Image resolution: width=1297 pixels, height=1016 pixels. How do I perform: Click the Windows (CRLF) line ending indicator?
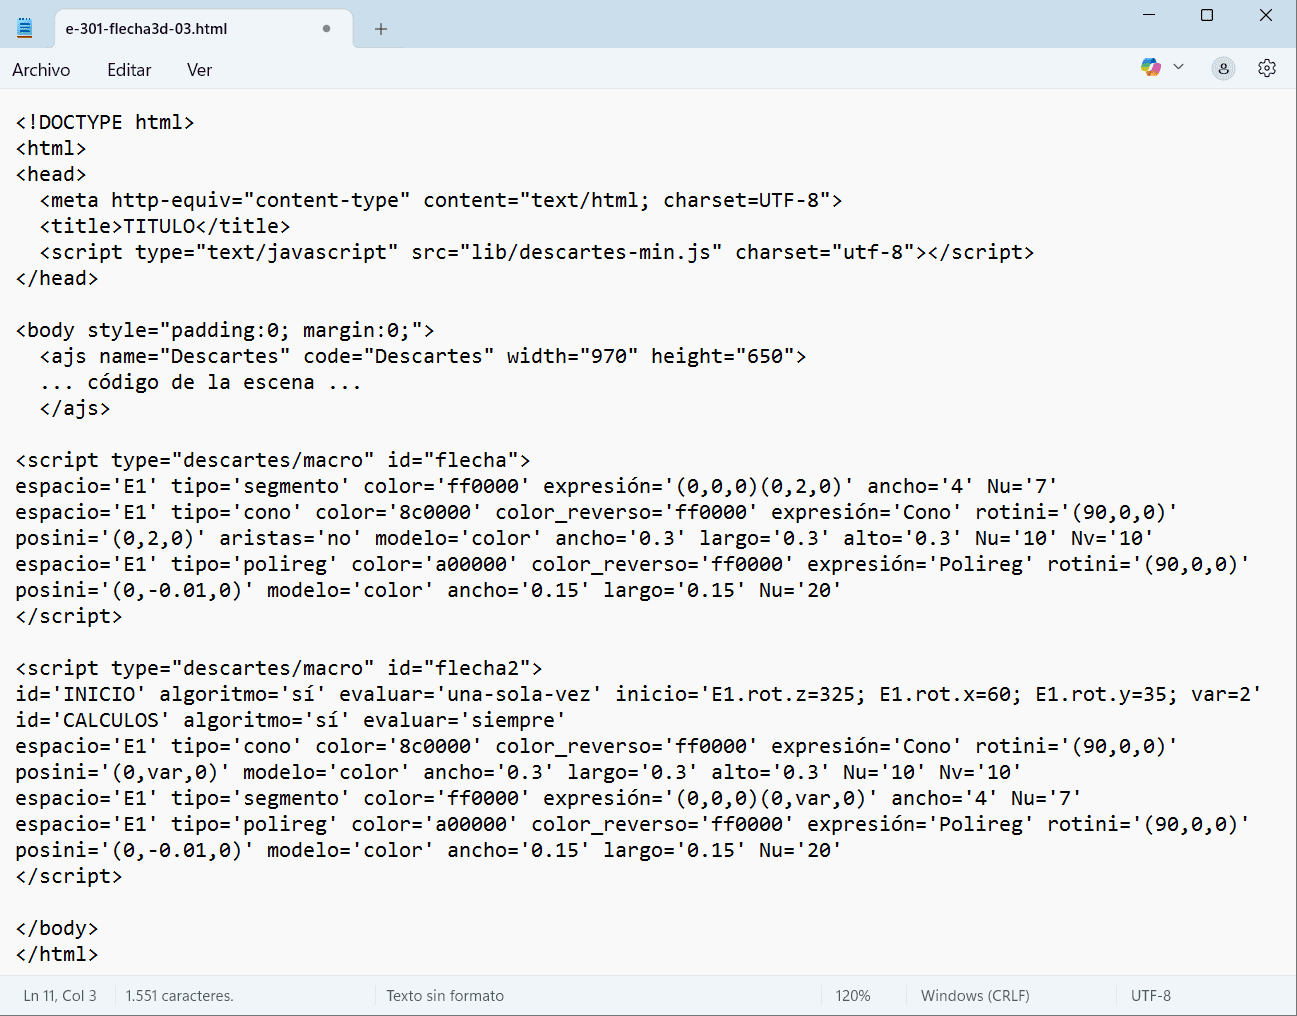[x=974, y=996]
